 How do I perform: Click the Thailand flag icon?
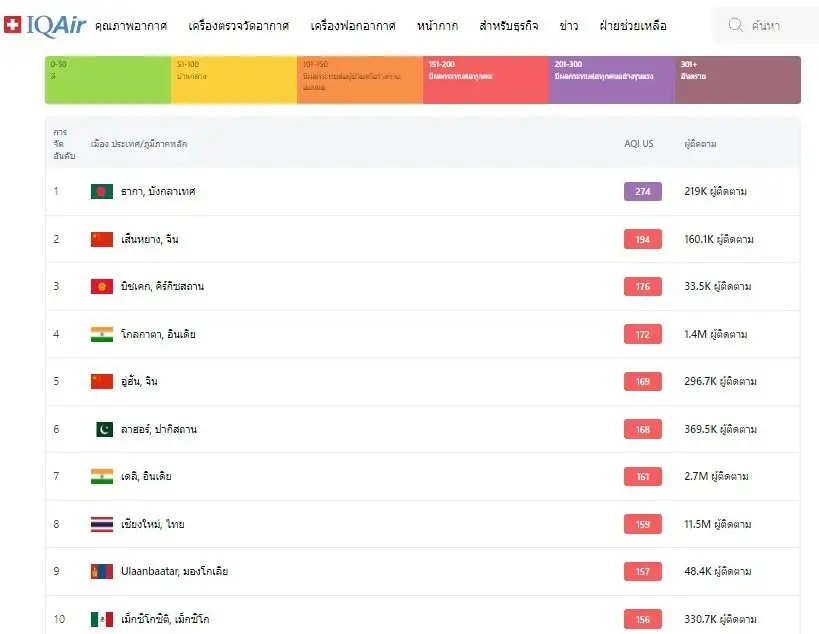pyautogui.click(x=102, y=524)
